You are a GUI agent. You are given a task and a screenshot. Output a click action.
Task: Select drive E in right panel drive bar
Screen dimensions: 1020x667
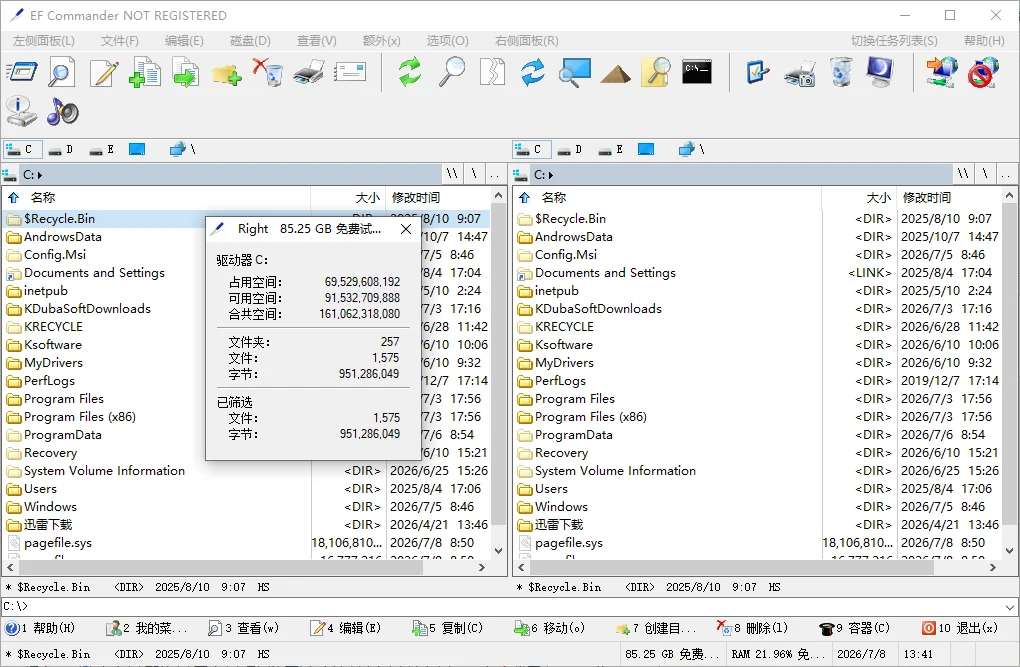click(611, 150)
